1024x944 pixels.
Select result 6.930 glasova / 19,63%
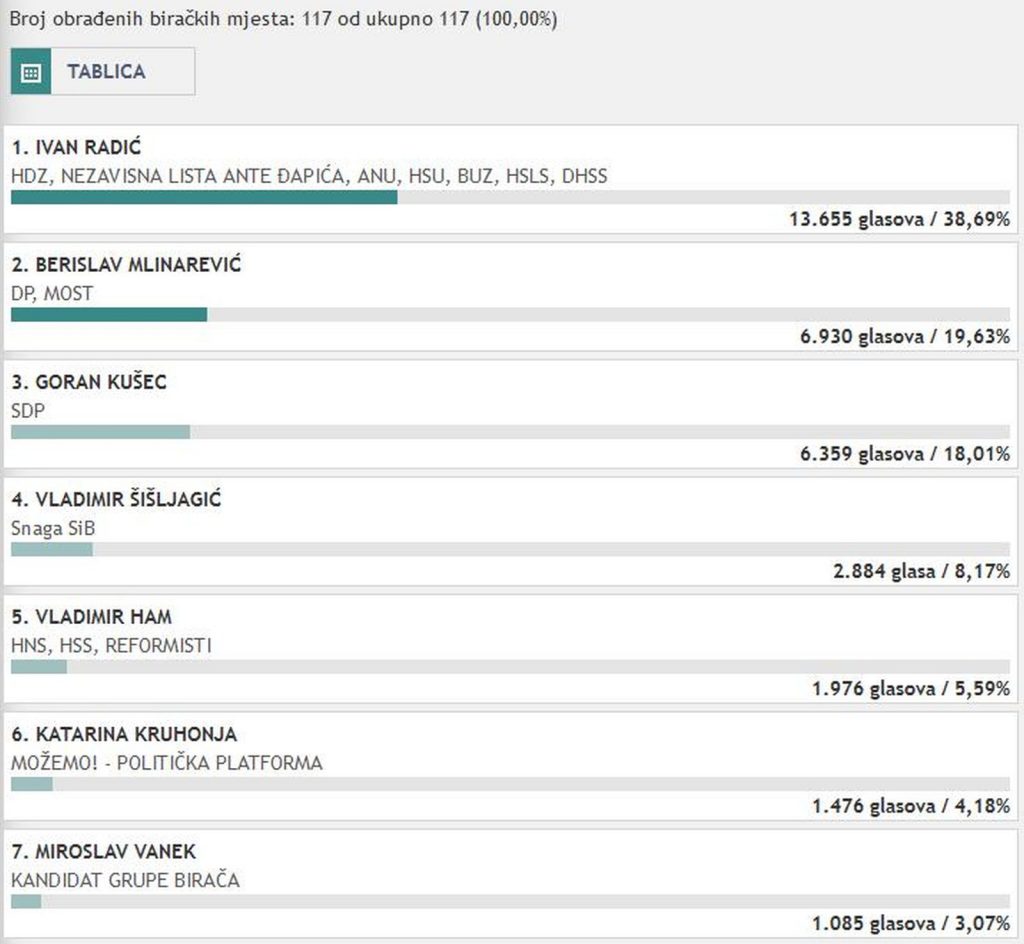[x=905, y=336]
